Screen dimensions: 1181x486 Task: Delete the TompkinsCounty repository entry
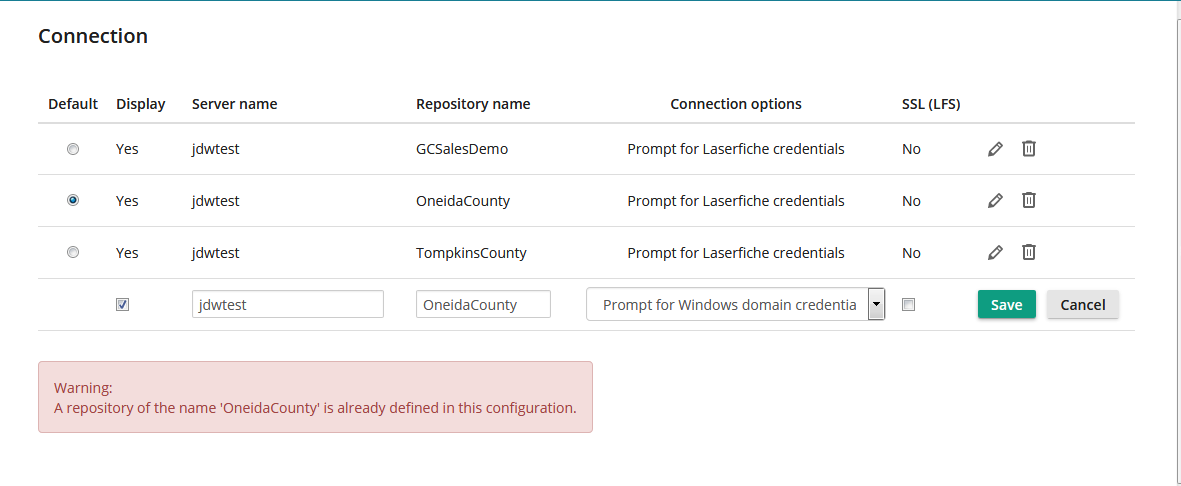pyautogui.click(x=1029, y=252)
